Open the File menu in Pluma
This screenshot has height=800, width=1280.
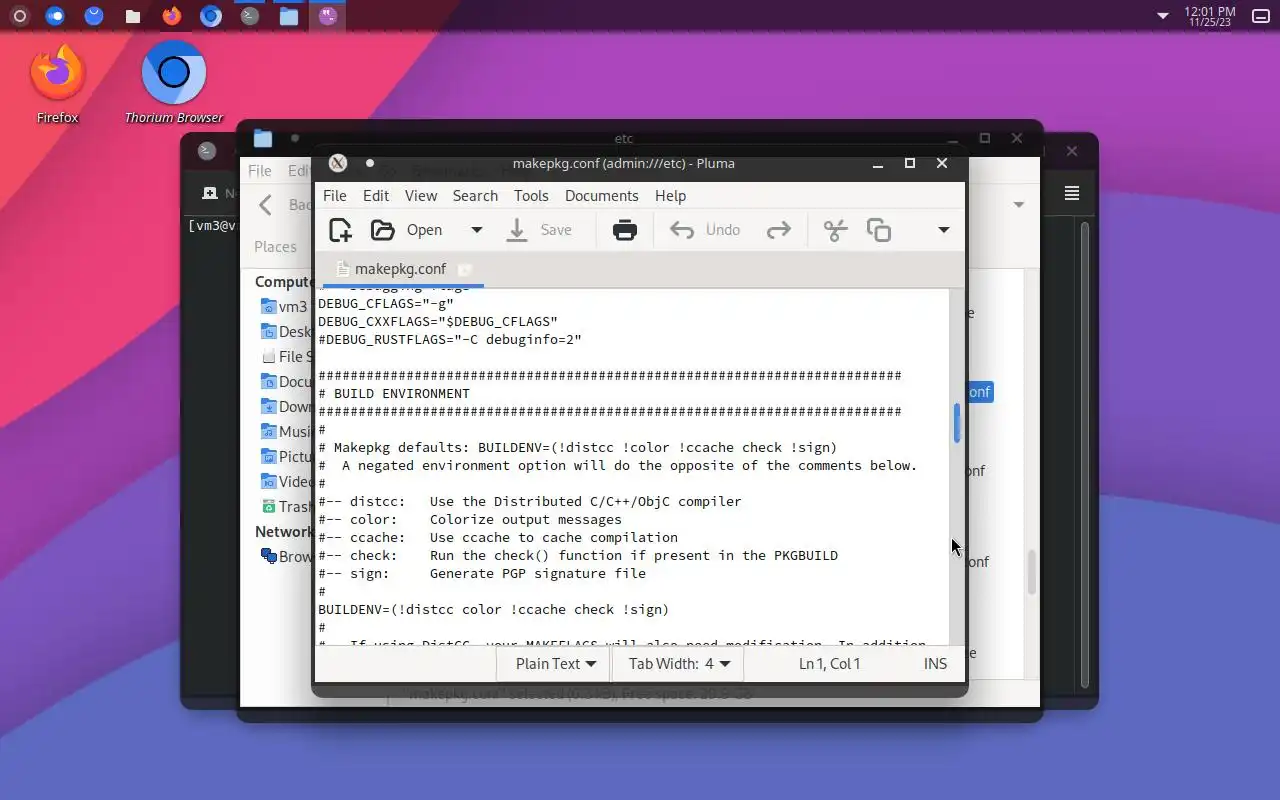pyautogui.click(x=335, y=196)
